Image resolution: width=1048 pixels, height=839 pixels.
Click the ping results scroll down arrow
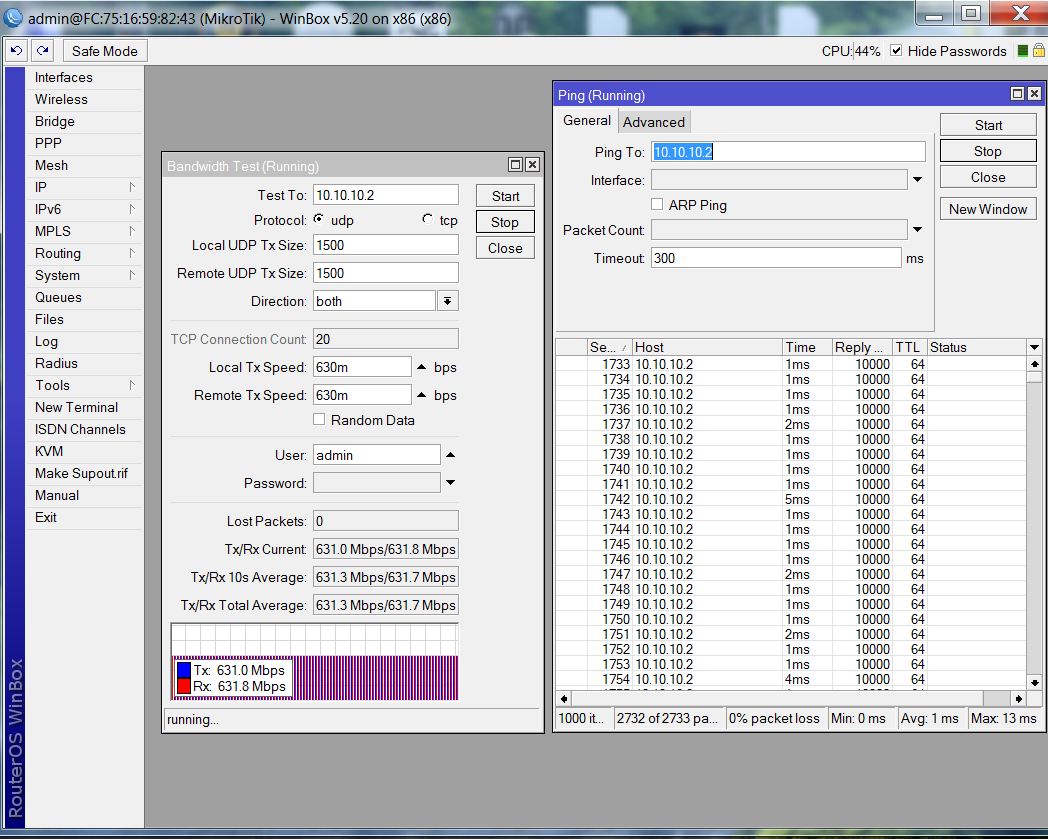[1035, 683]
